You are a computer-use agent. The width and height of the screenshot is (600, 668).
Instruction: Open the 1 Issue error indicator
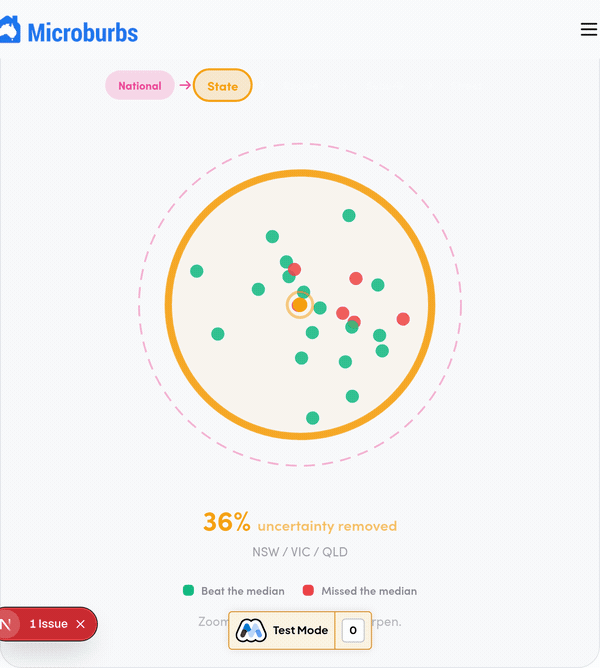point(48,624)
